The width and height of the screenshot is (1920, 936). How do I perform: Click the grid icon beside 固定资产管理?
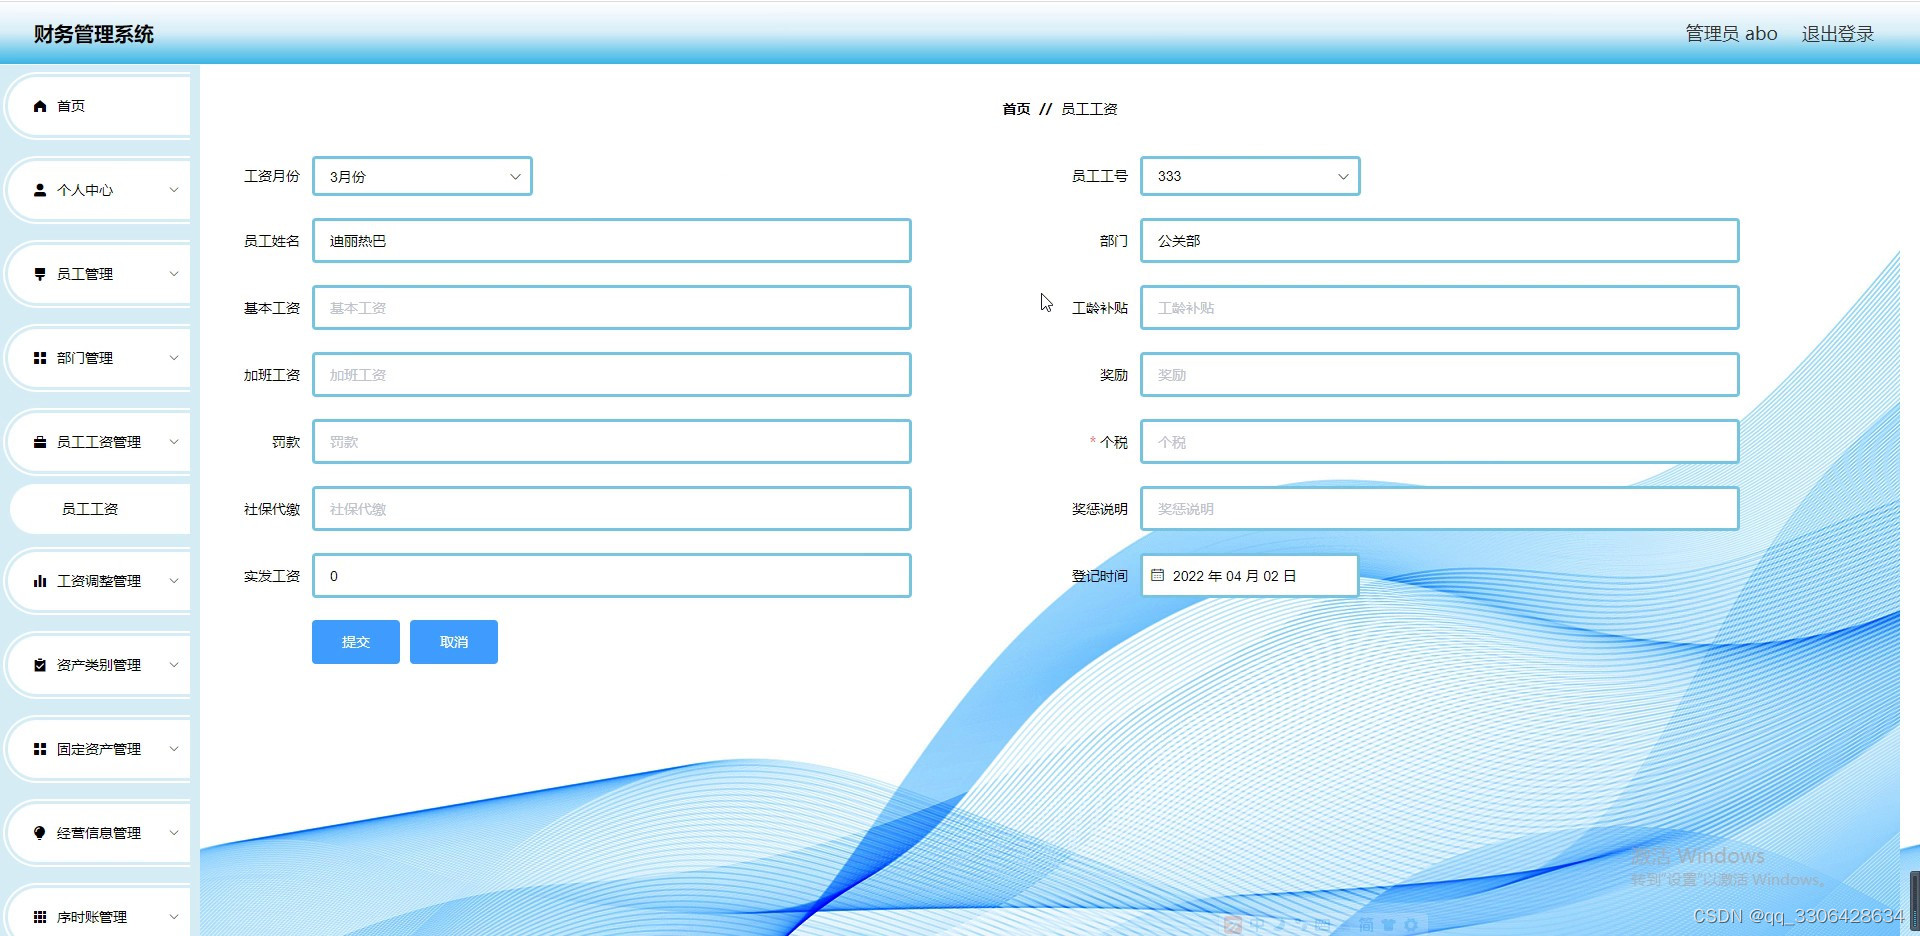tap(40, 749)
